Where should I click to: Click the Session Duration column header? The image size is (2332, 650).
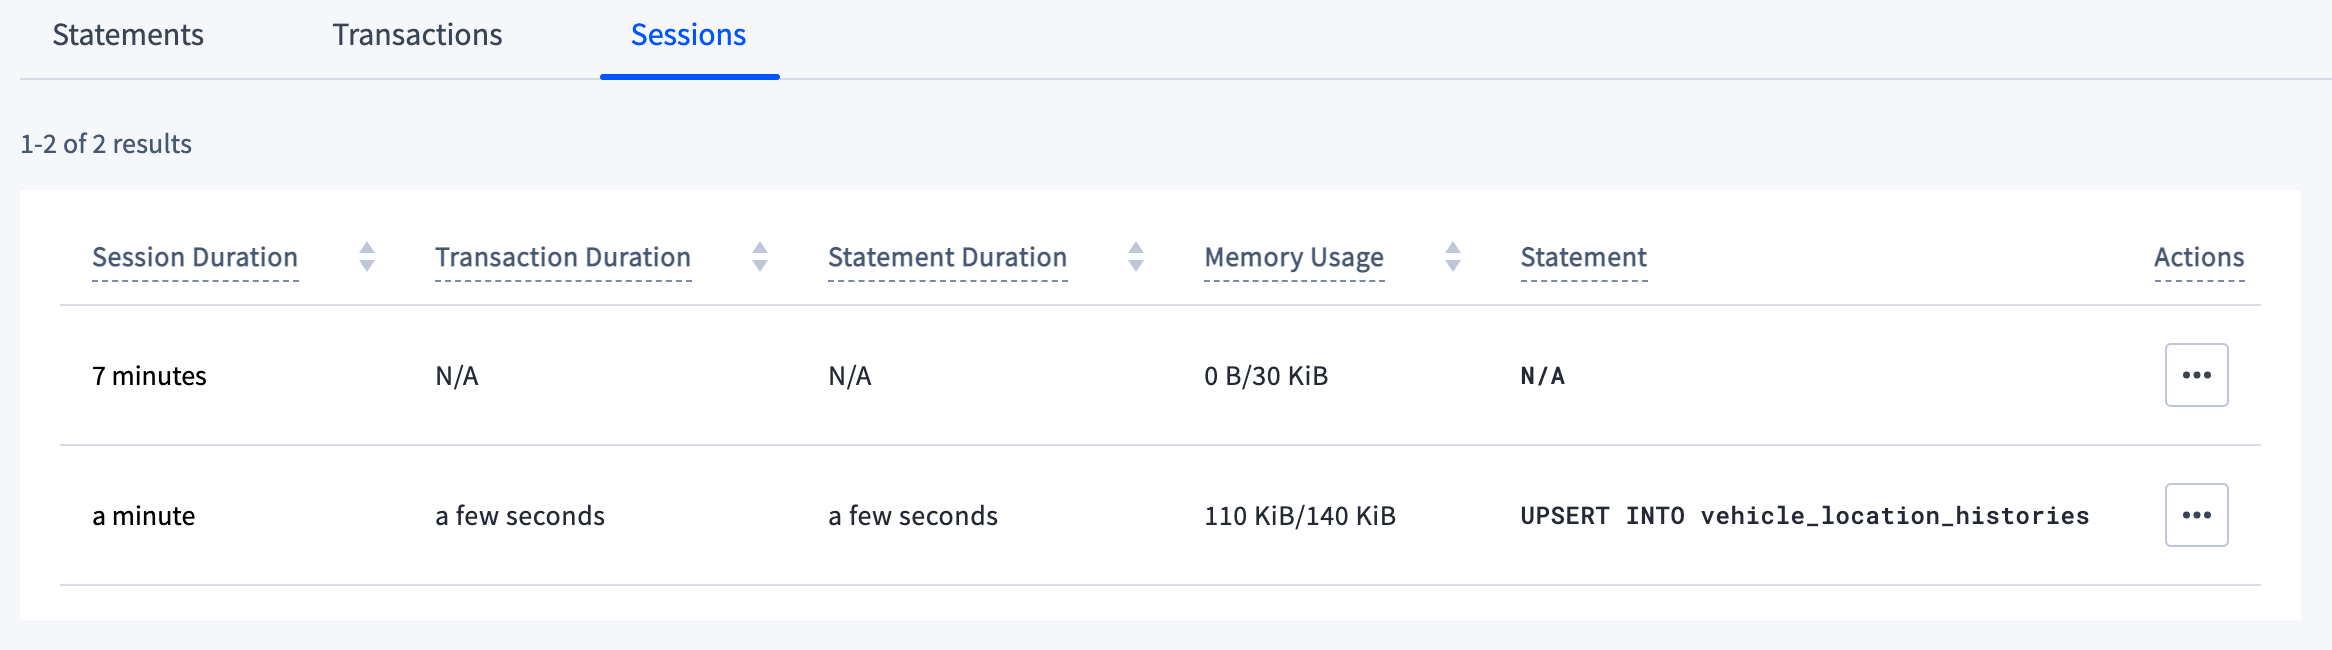[195, 257]
